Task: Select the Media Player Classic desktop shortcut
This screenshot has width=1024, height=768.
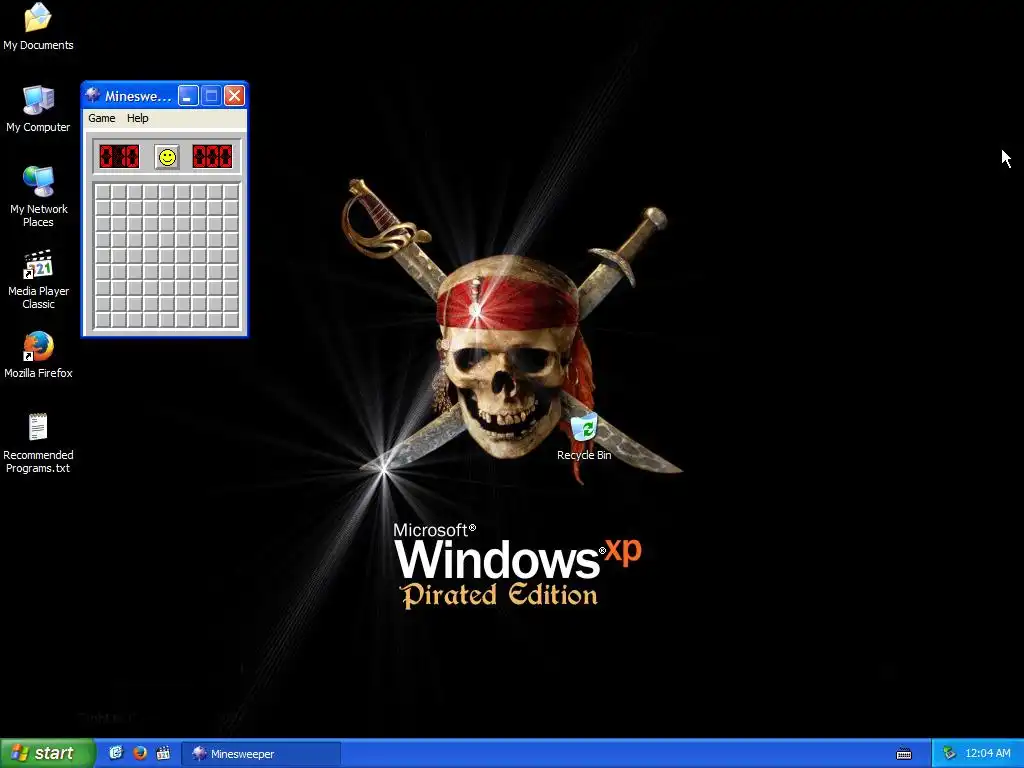Action: click(x=39, y=279)
